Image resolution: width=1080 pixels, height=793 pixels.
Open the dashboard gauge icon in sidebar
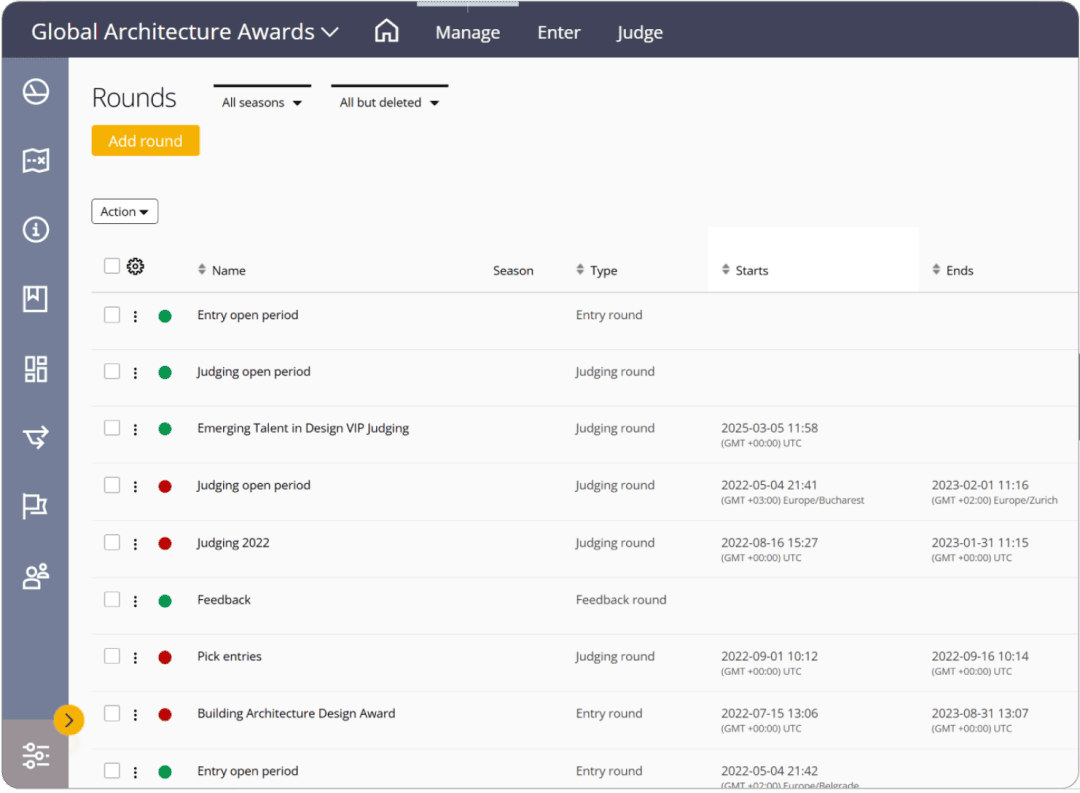(36, 92)
